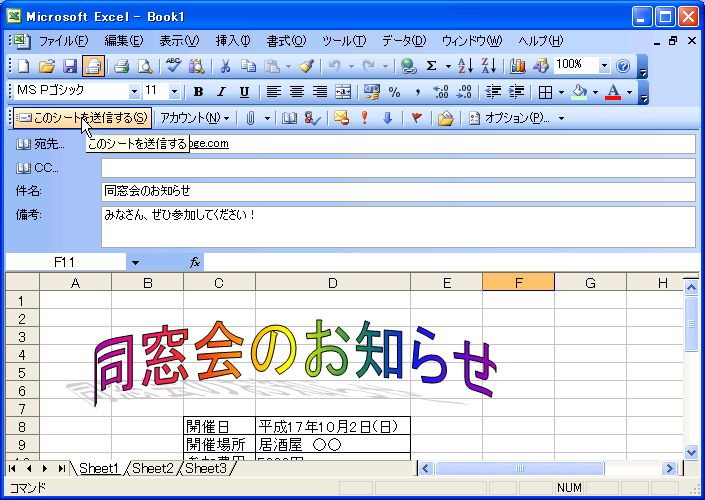Click このシートを送信する send button
The height and width of the screenshot is (500, 705).
tap(82, 118)
